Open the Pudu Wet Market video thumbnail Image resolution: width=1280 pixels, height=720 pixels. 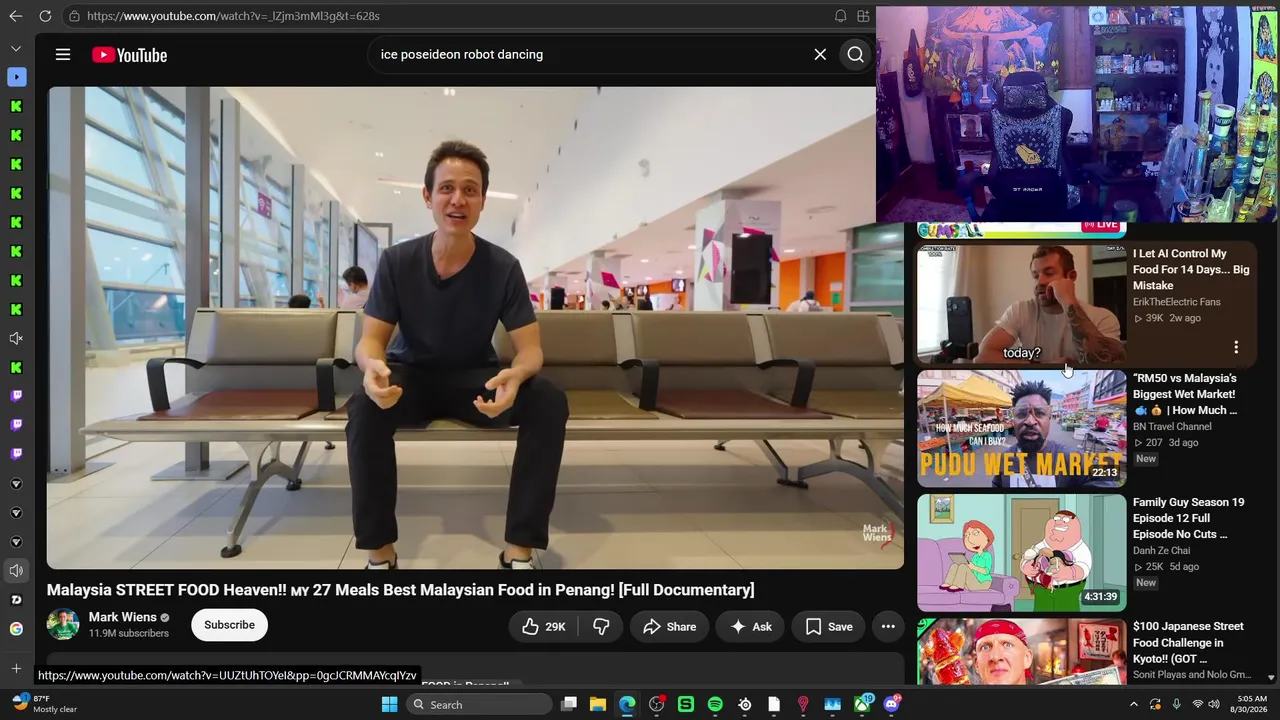tap(1021, 428)
